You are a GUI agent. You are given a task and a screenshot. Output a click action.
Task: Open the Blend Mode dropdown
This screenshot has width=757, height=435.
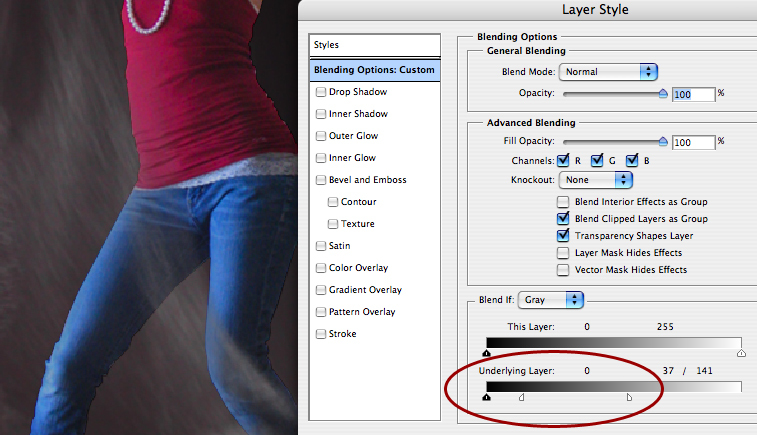point(608,72)
